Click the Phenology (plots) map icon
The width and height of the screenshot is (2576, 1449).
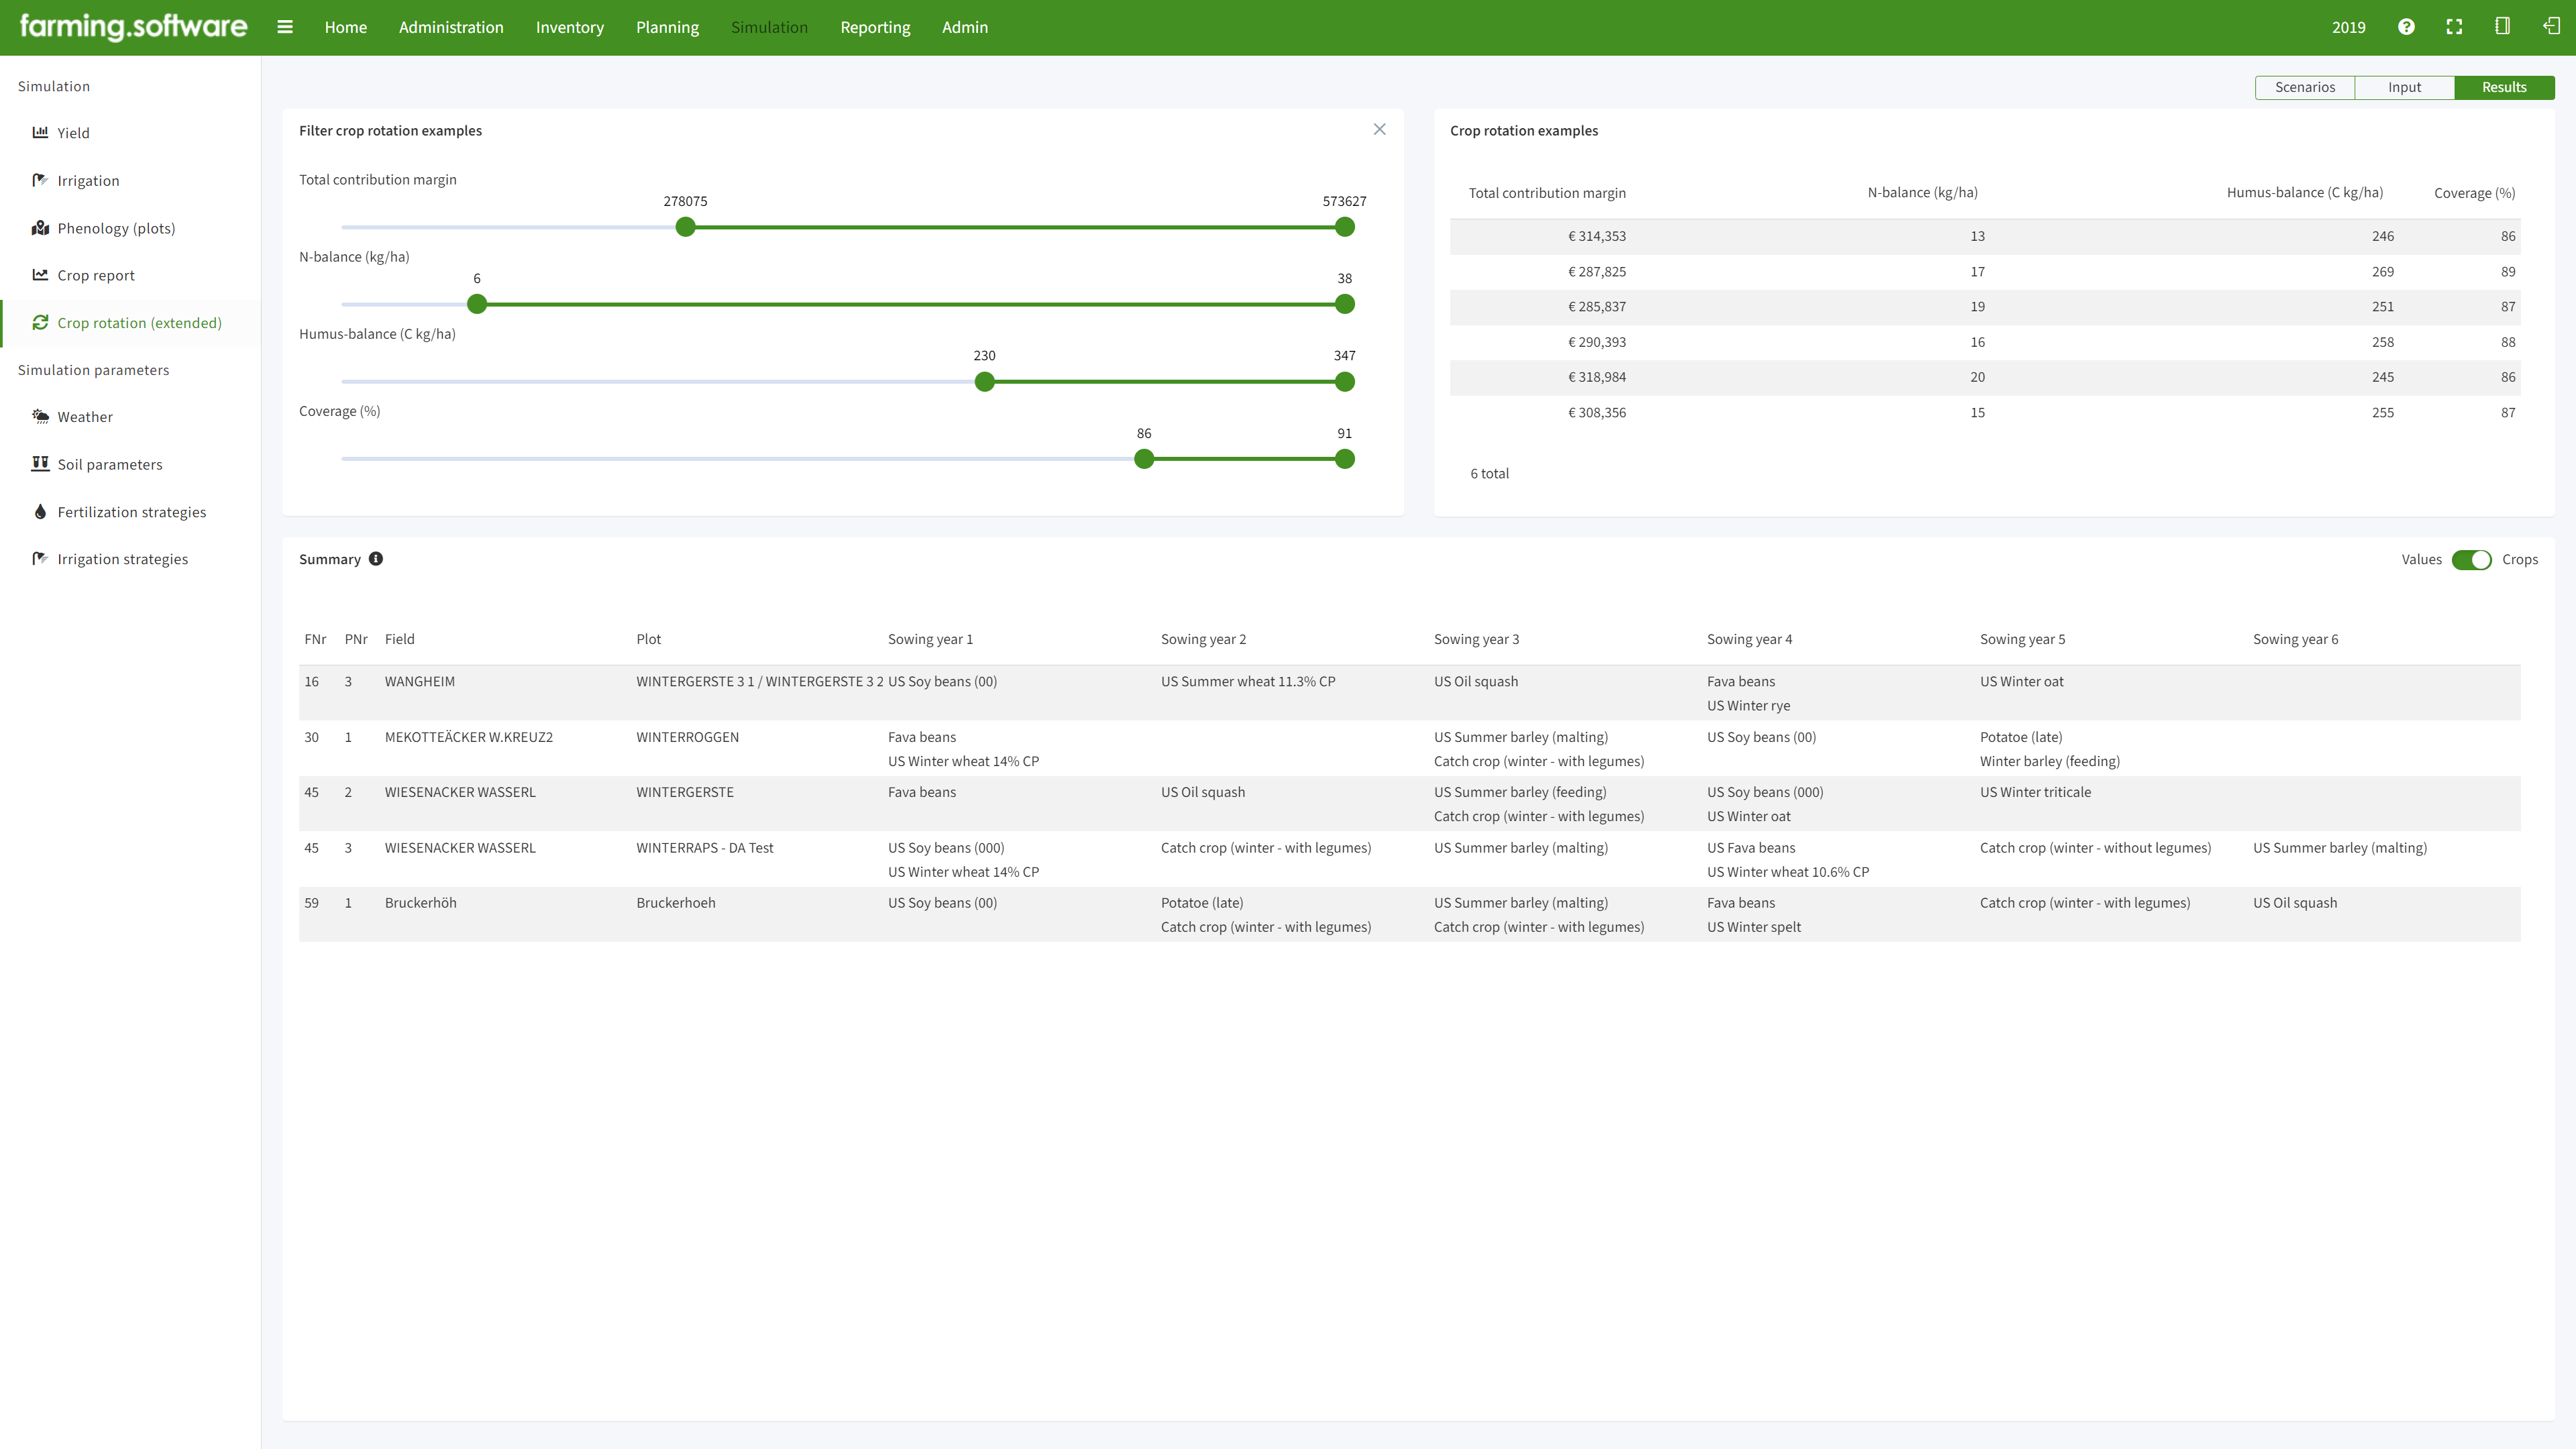point(40,228)
